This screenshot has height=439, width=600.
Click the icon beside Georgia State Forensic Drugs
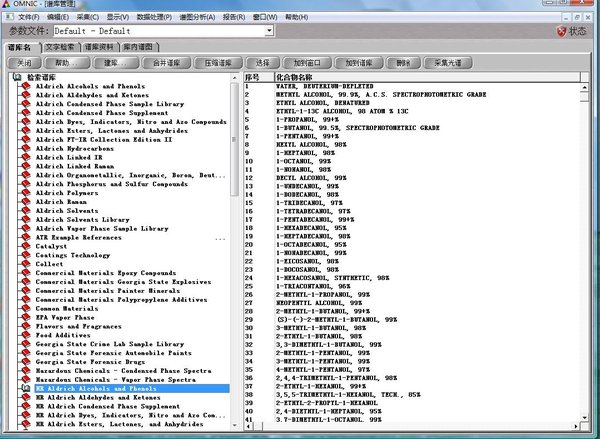coord(26,361)
